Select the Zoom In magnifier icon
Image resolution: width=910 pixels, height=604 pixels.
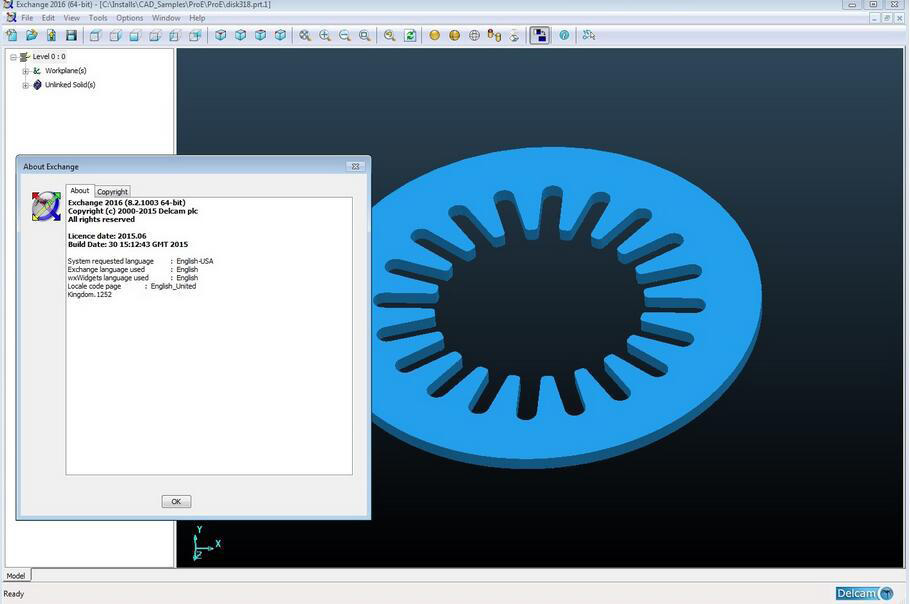coord(324,35)
